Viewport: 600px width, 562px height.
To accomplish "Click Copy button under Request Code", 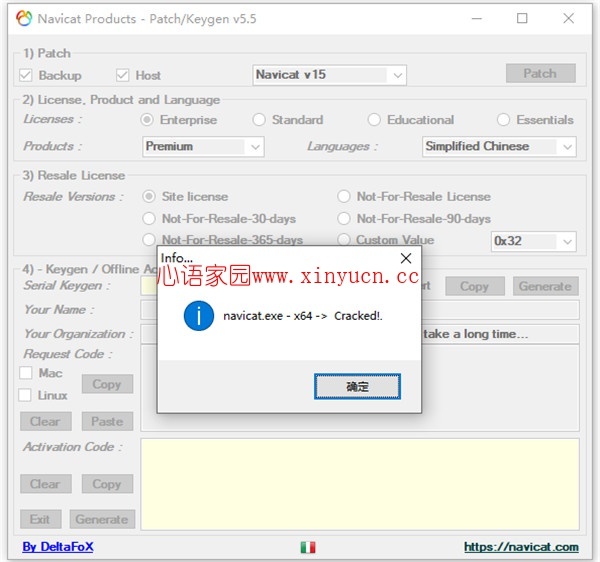I will pos(107,384).
